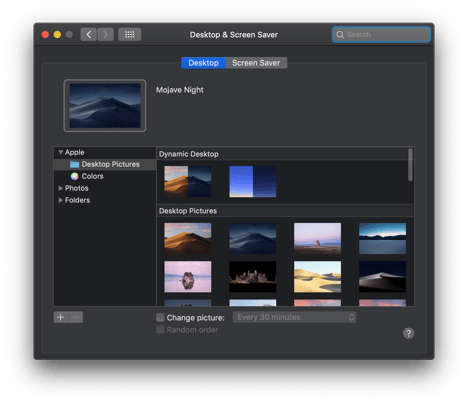Pick the Mojave Night dune picture
This screenshot has width=468, height=404.
tap(253, 239)
